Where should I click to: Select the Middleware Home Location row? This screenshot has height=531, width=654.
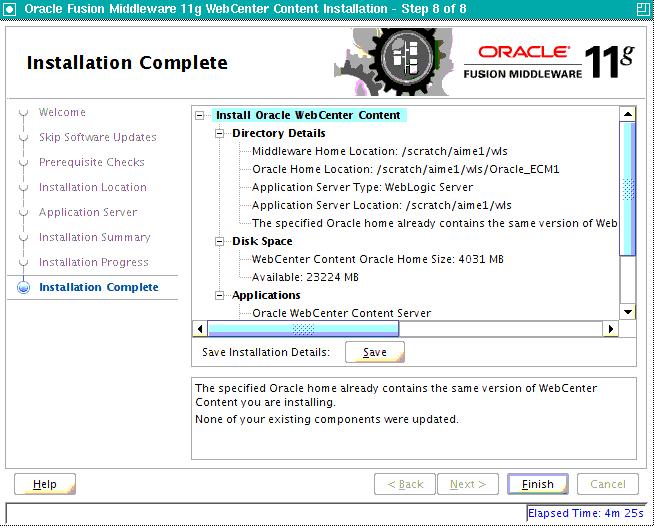(380, 151)
